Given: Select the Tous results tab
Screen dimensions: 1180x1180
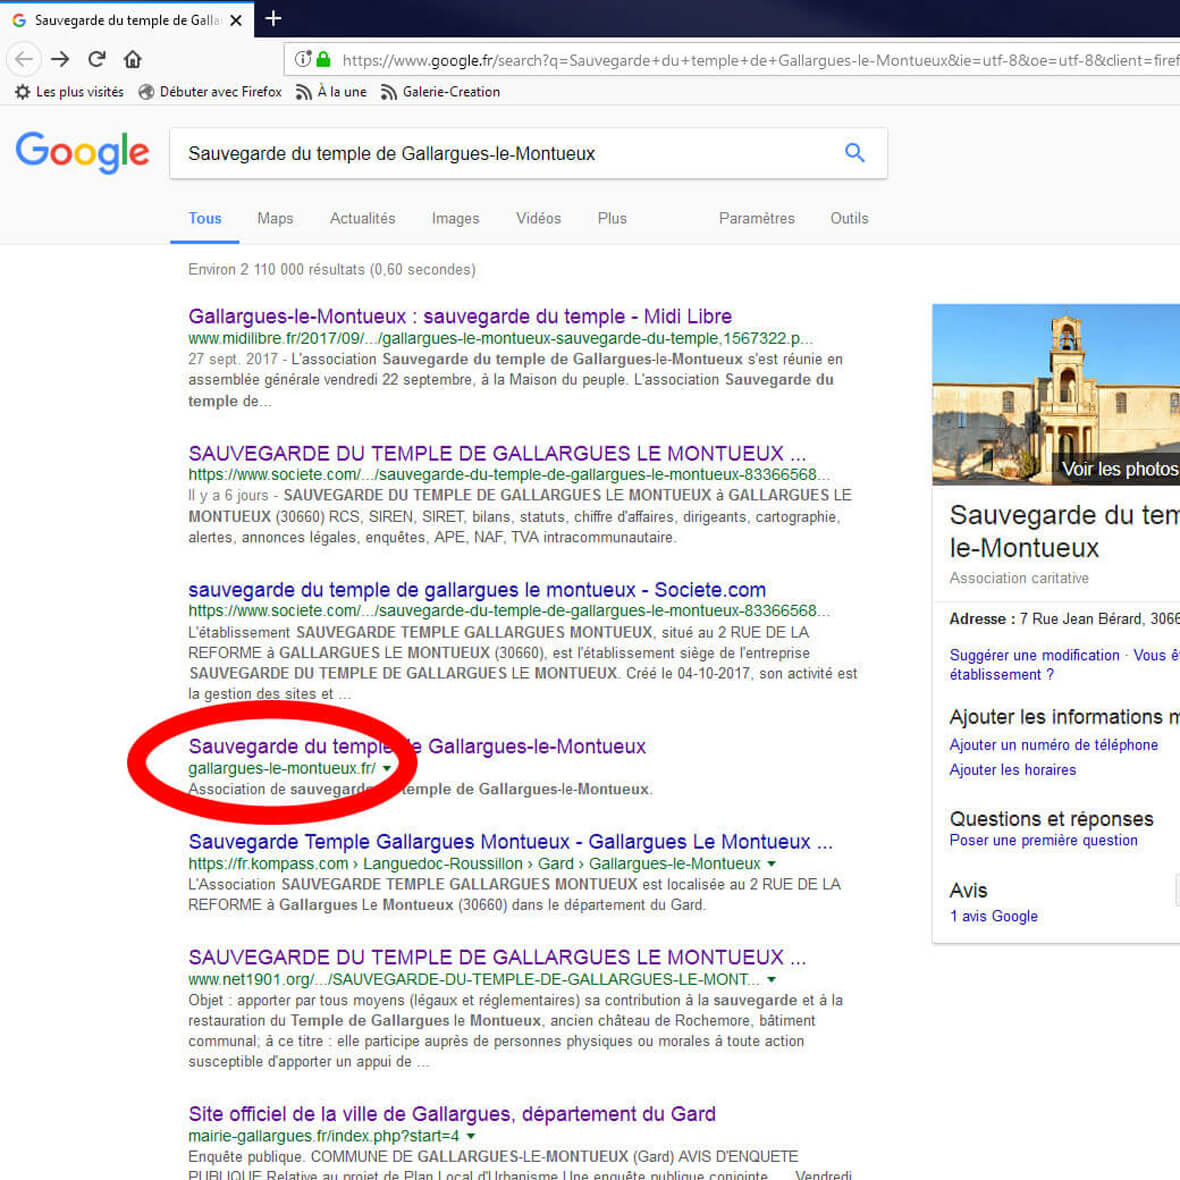Looking at the screenshot, I should (x=205, y=218).
